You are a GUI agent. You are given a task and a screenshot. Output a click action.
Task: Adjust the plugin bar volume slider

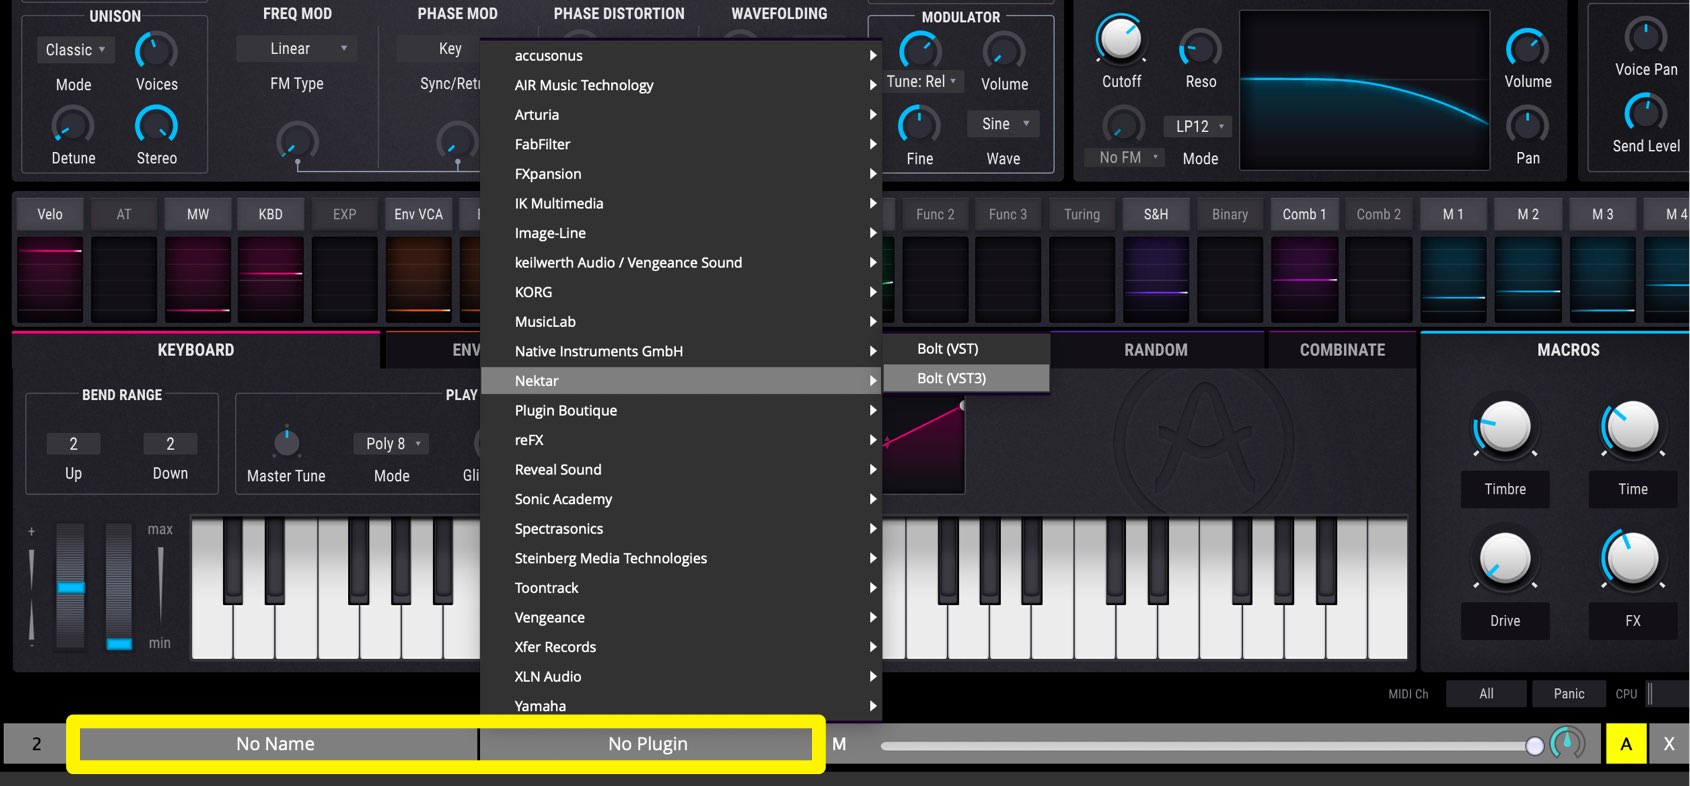[1211, 746]
